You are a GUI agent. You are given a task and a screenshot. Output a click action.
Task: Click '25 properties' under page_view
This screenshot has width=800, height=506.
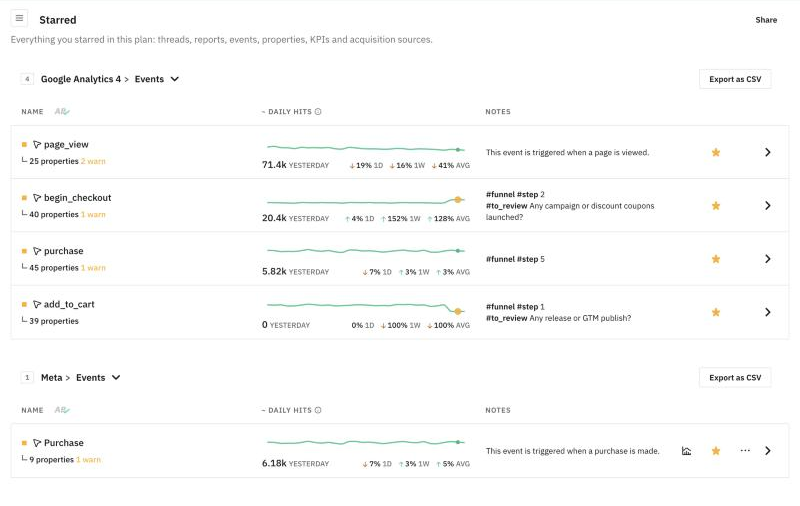pos(54,161)
